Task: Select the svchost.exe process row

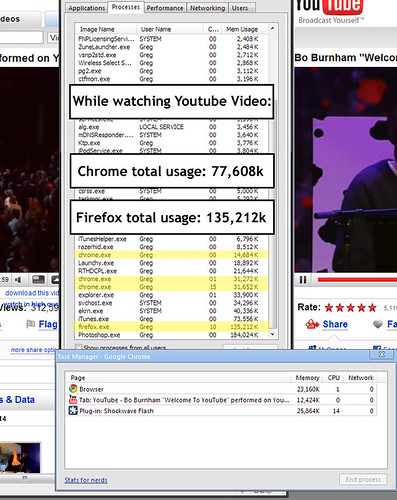Action: coord(172,303)
